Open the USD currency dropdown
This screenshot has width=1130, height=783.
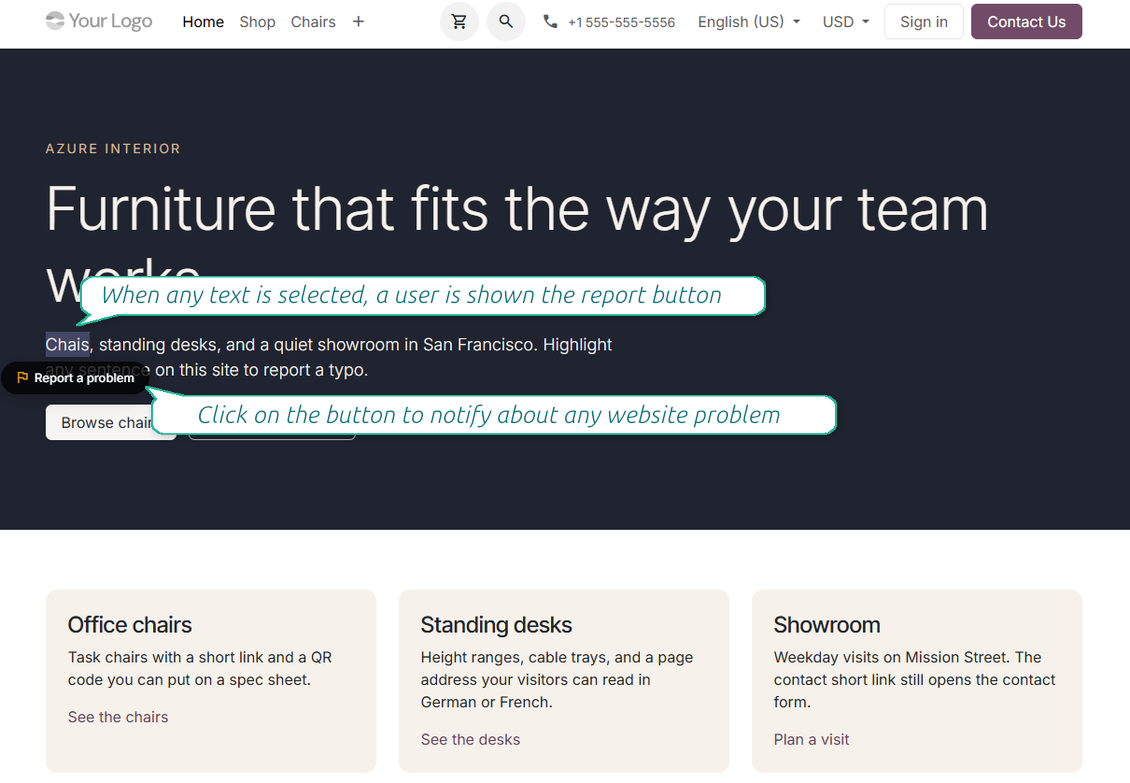point(845,22)
